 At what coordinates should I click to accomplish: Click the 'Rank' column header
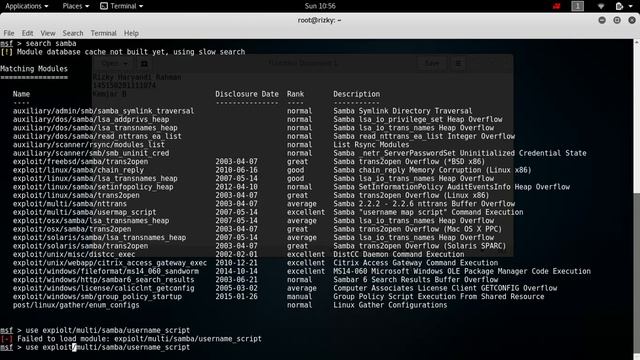tap(295, 94)
